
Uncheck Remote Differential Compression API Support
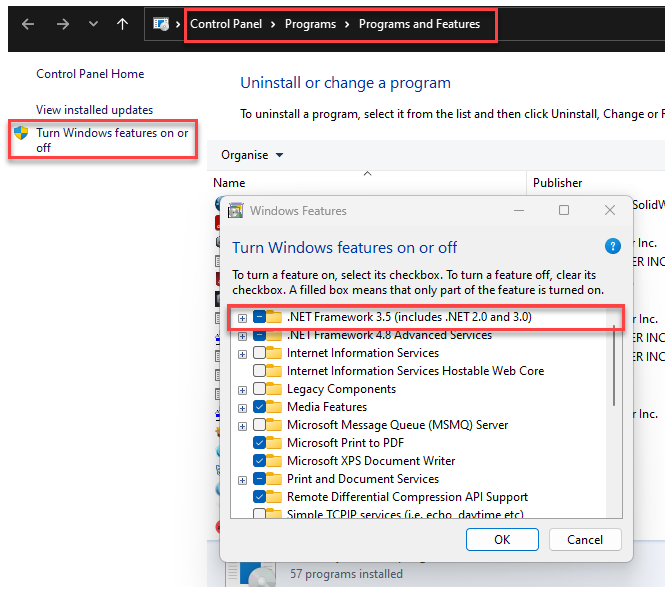pyautogui.click(x=259, y=497)
